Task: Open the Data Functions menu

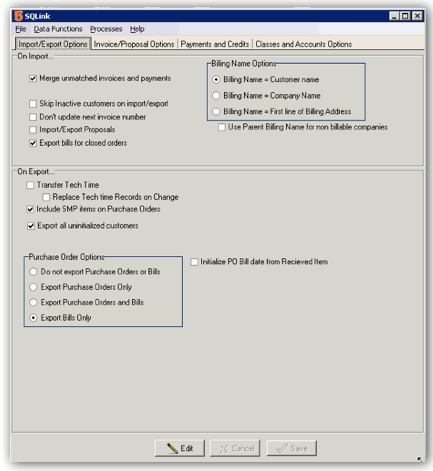Action: pyautogui.click(x=58, y=29)
